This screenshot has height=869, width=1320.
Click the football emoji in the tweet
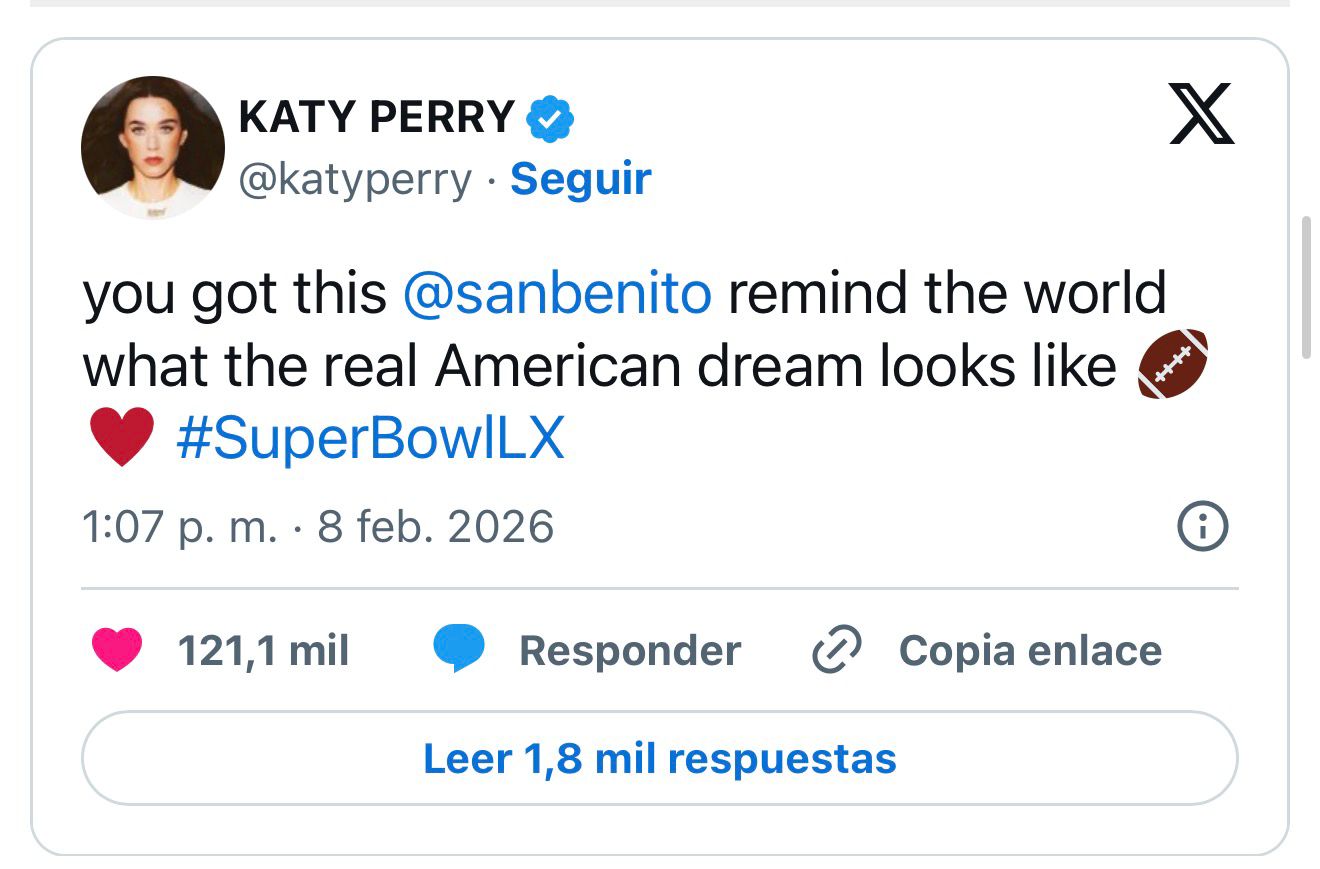tap(1173, 365)
